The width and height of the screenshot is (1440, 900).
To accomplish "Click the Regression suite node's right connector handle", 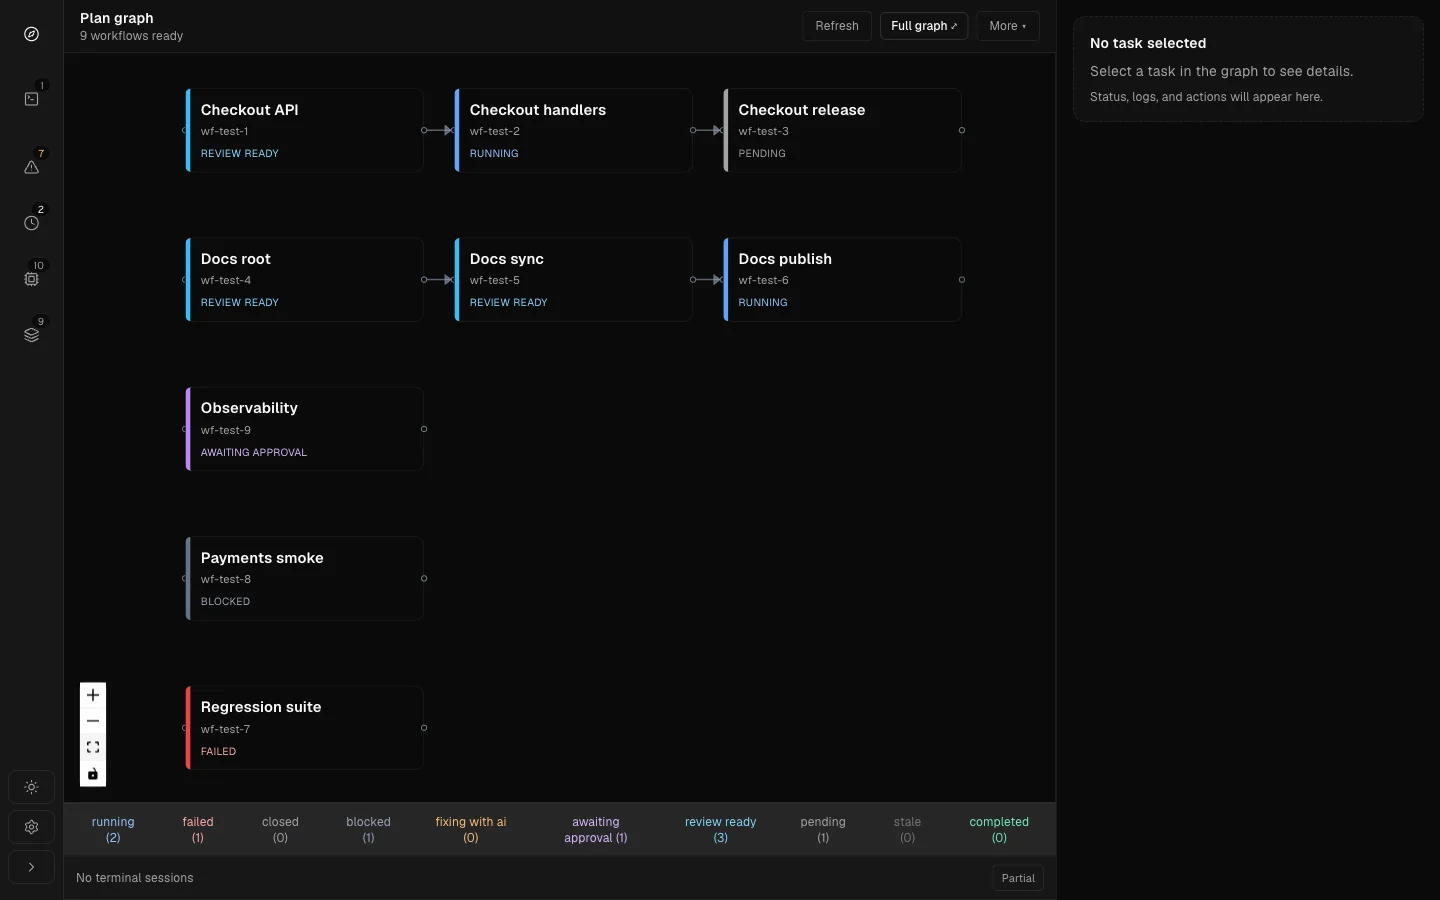I will pyautogui.click(x=424, y=728).
